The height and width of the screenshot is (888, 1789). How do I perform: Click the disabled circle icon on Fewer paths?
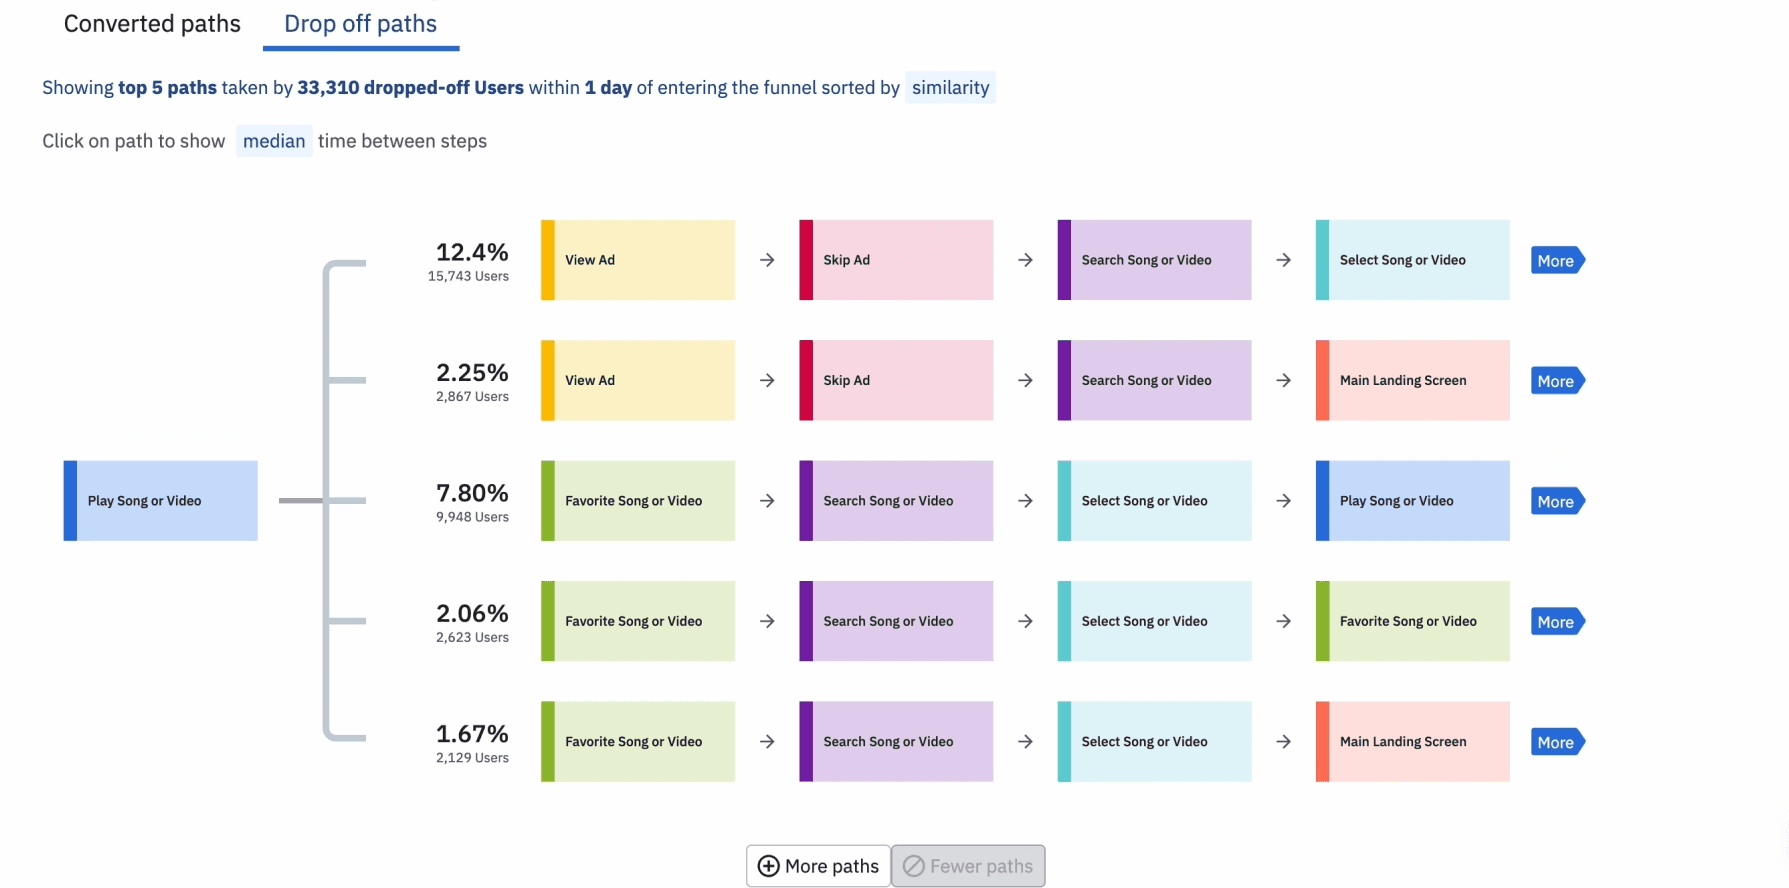(x=913, y=866)
